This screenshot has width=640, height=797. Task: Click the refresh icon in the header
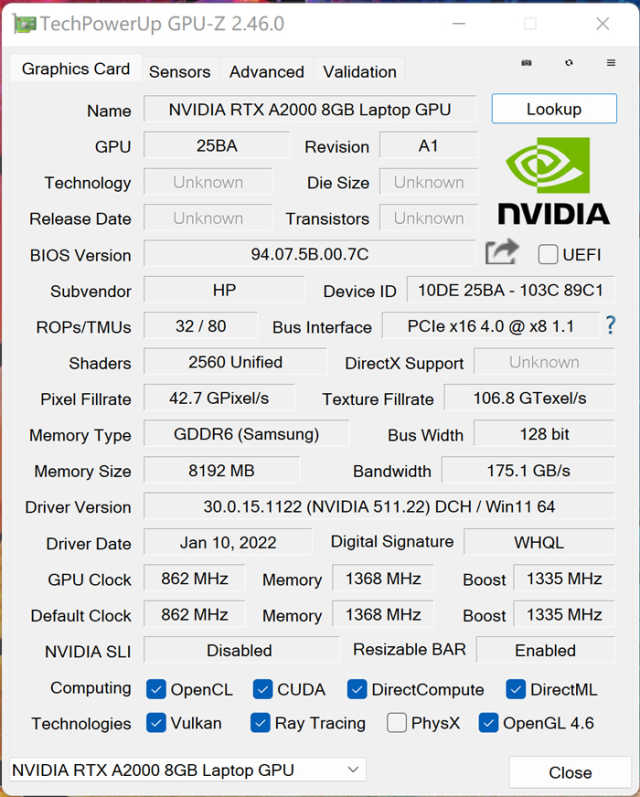pyautogui.click(x=569, y=63)
